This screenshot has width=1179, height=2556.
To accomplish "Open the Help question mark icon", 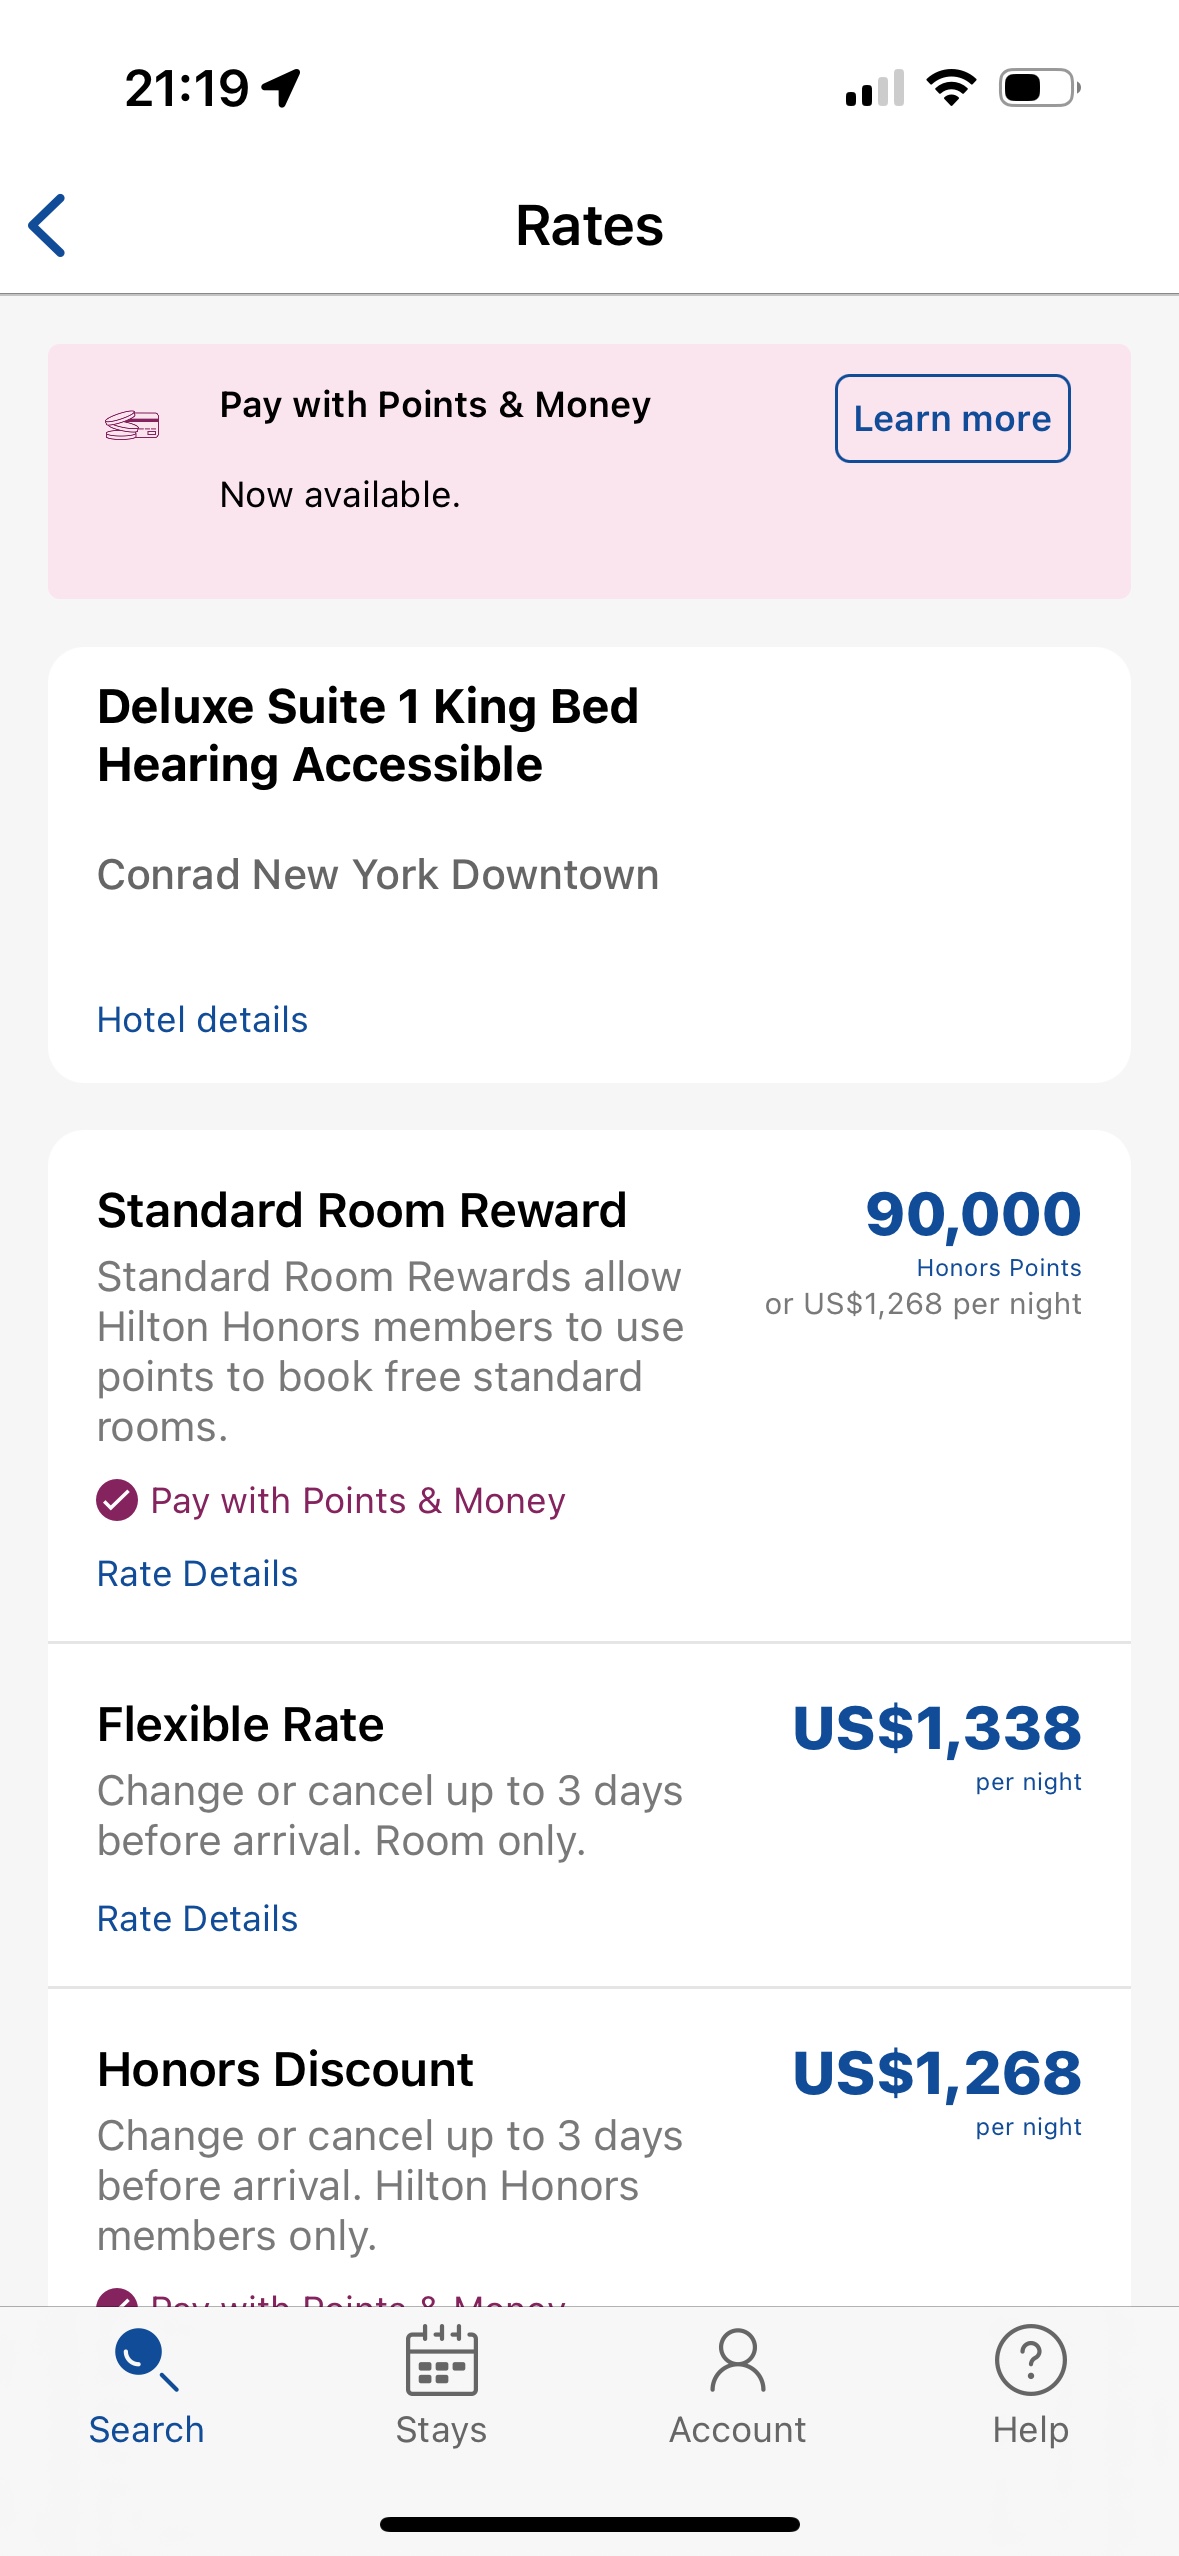I will pos(1030,2360).
